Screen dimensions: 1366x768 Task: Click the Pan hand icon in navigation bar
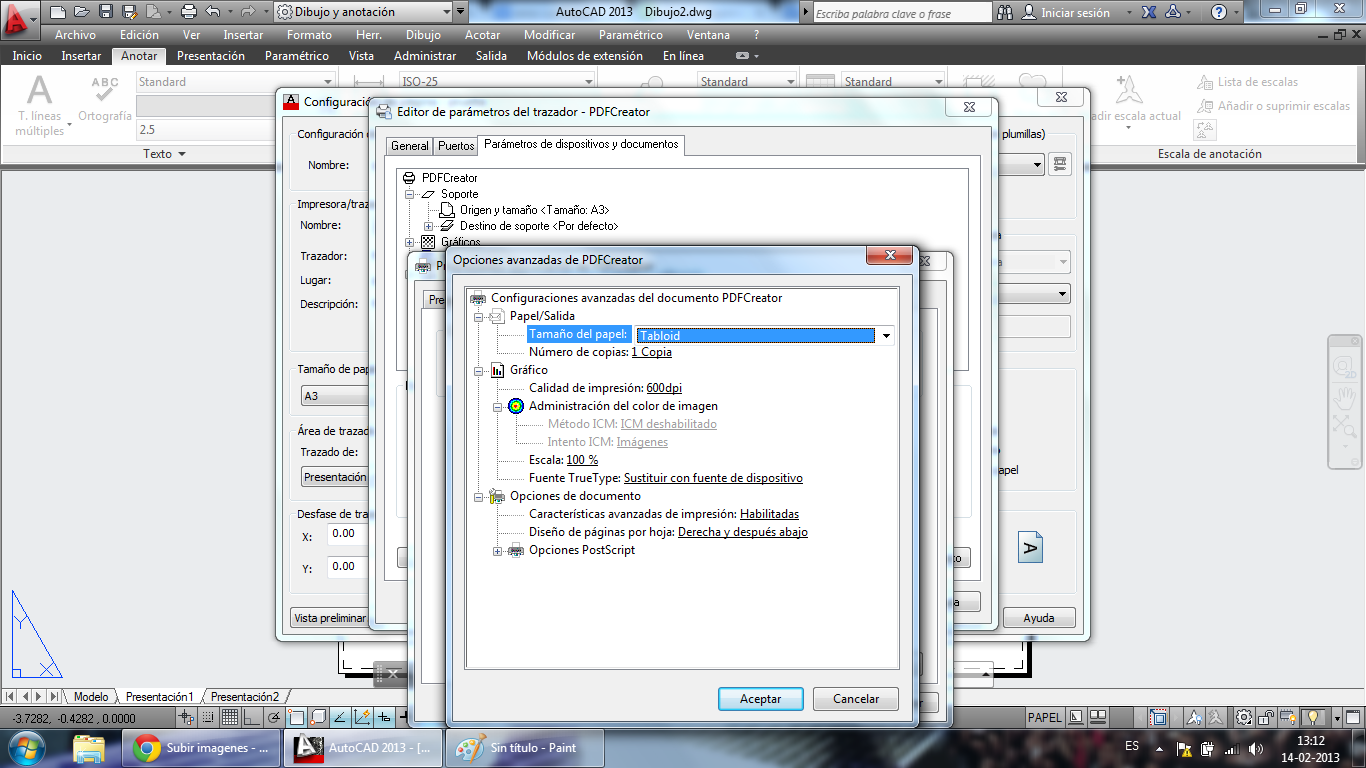point(1344,397)
